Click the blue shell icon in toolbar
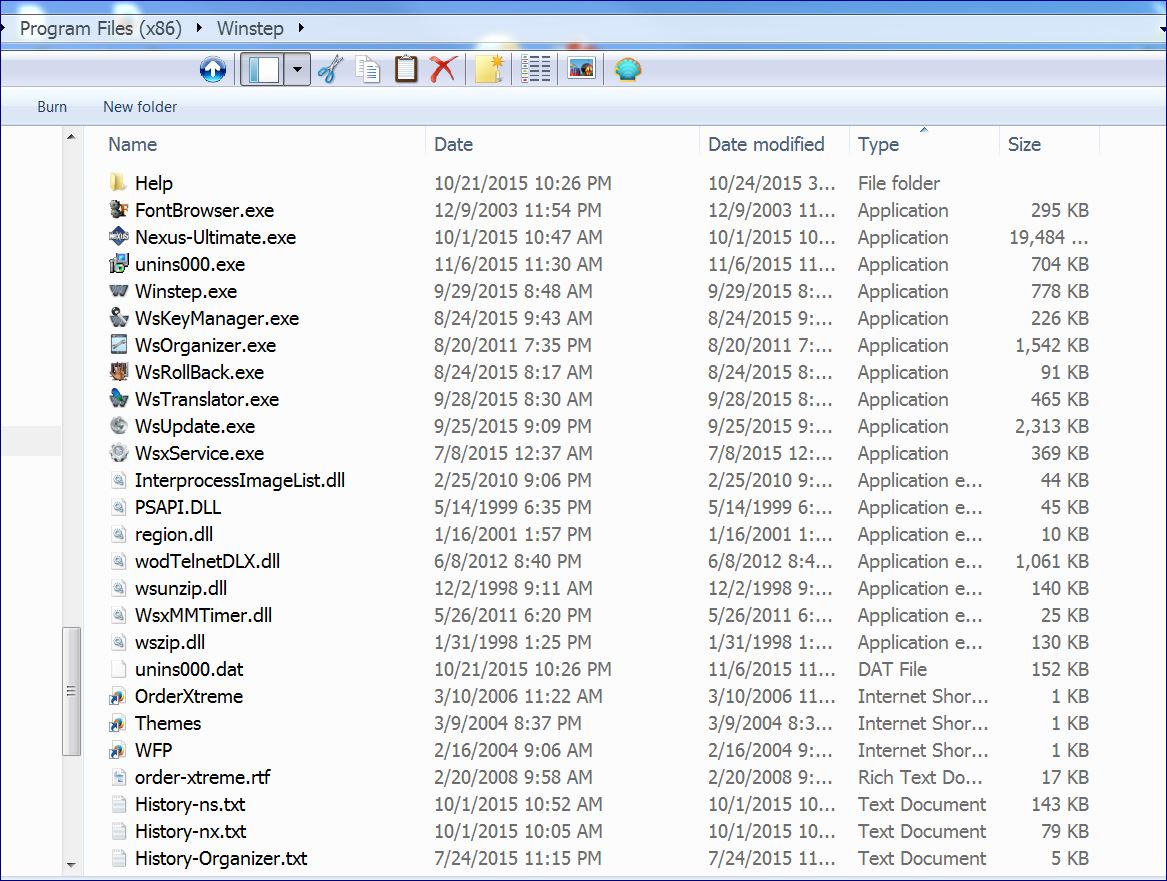The width and height of the screenshot is (1167, 881). tap(628, 70)
